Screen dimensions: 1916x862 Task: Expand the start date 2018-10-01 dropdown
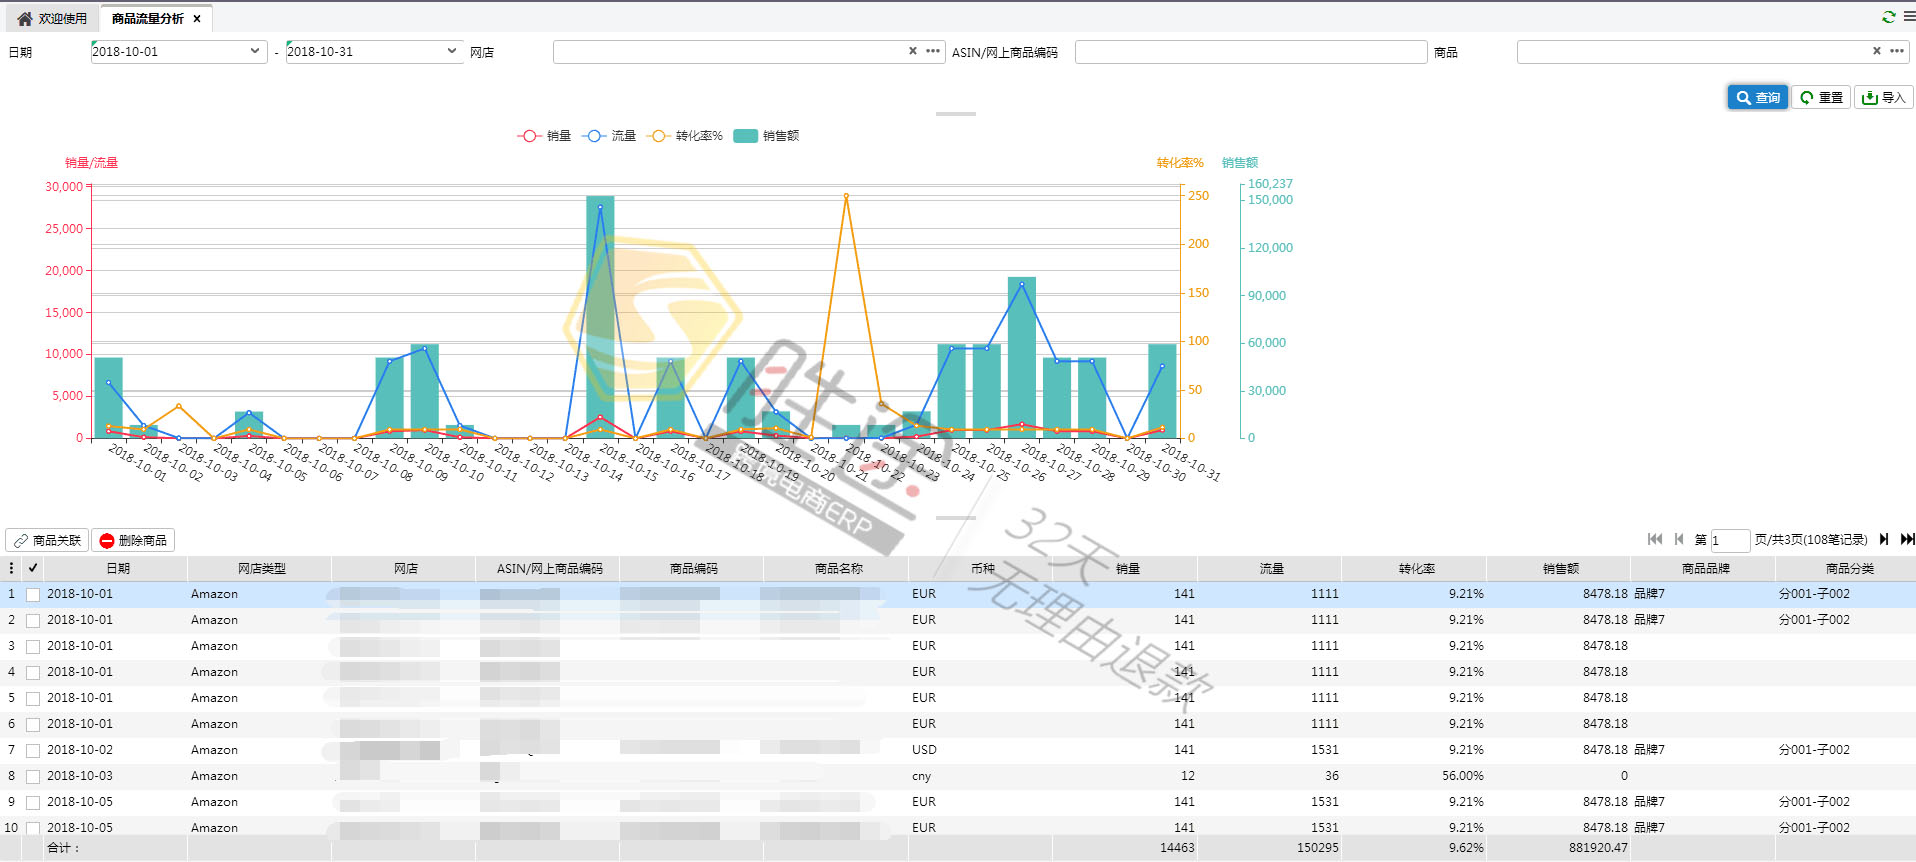(x=255, y=51)
